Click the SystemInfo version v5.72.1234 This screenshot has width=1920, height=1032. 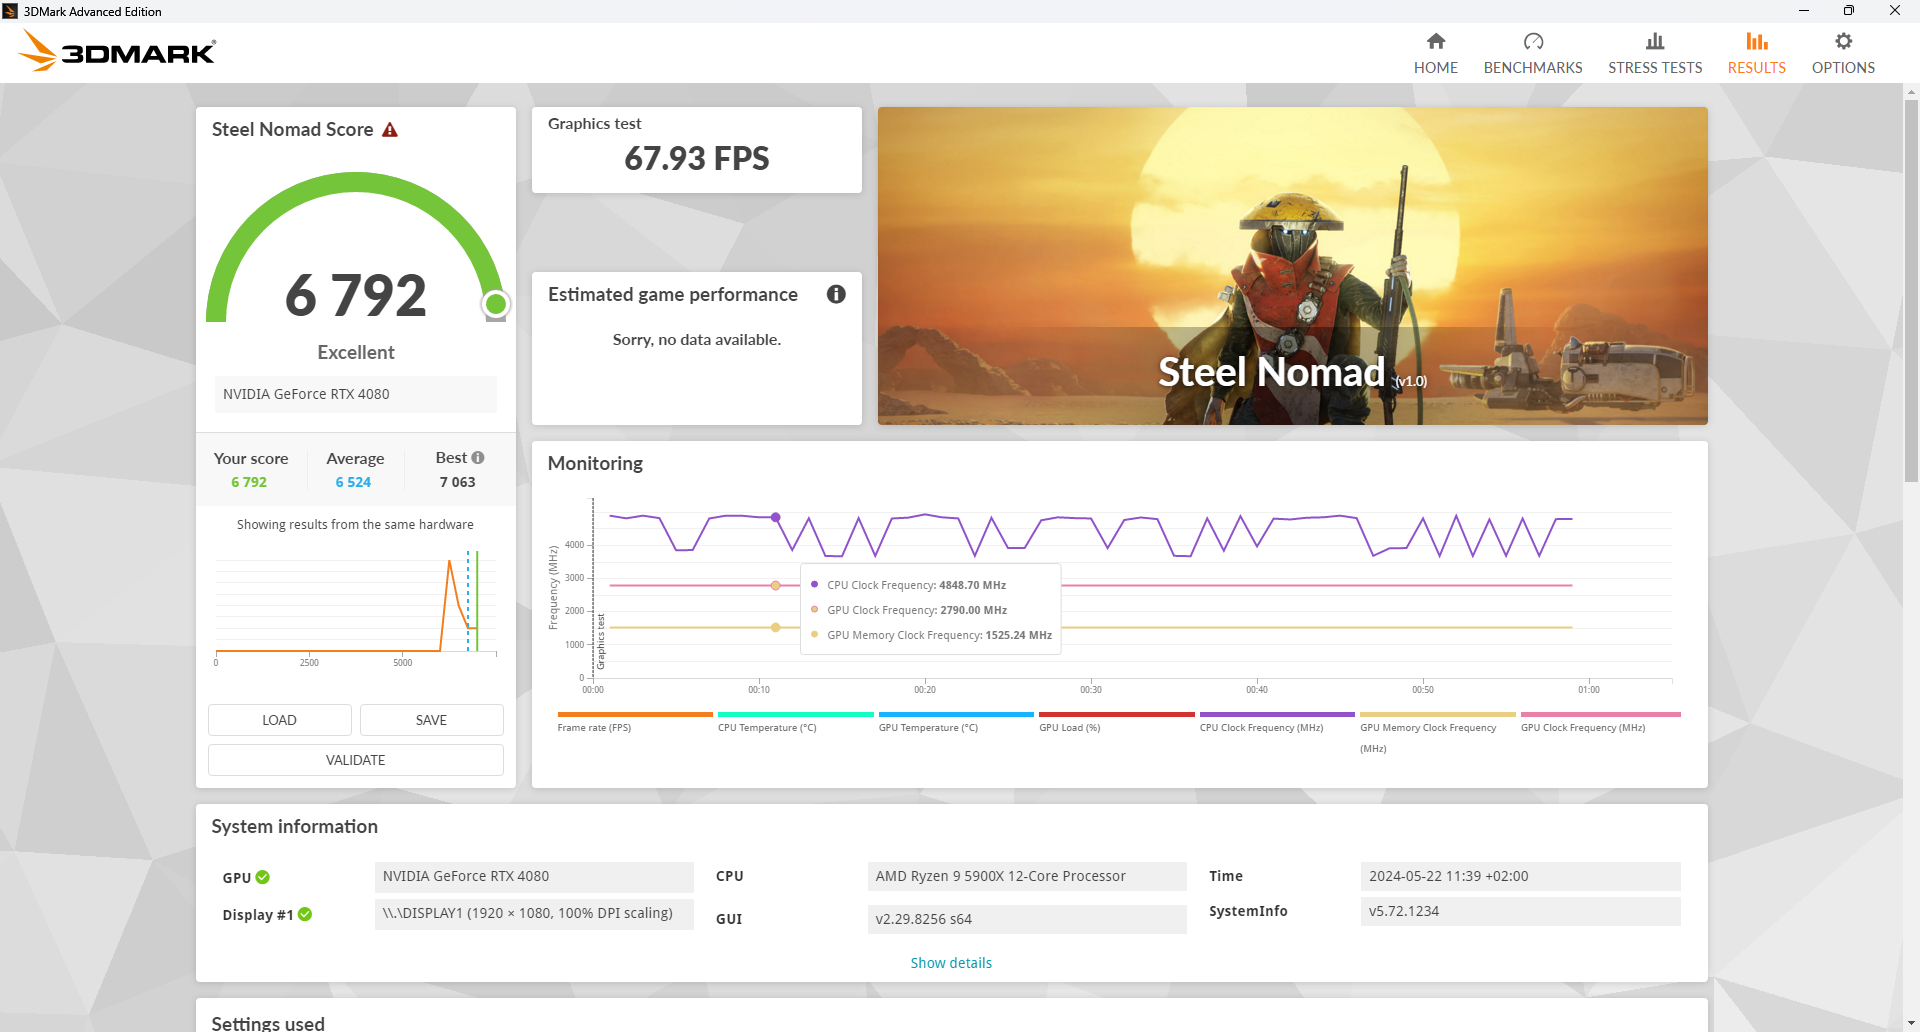coord(1520,912)
